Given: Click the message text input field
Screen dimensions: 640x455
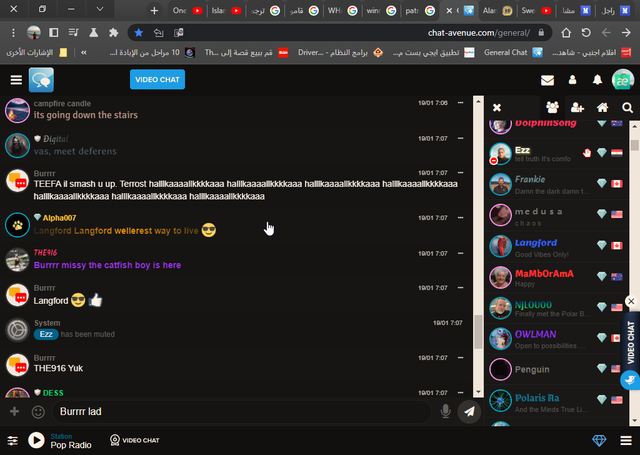Looking at the screenshot, I should point(242,411).
